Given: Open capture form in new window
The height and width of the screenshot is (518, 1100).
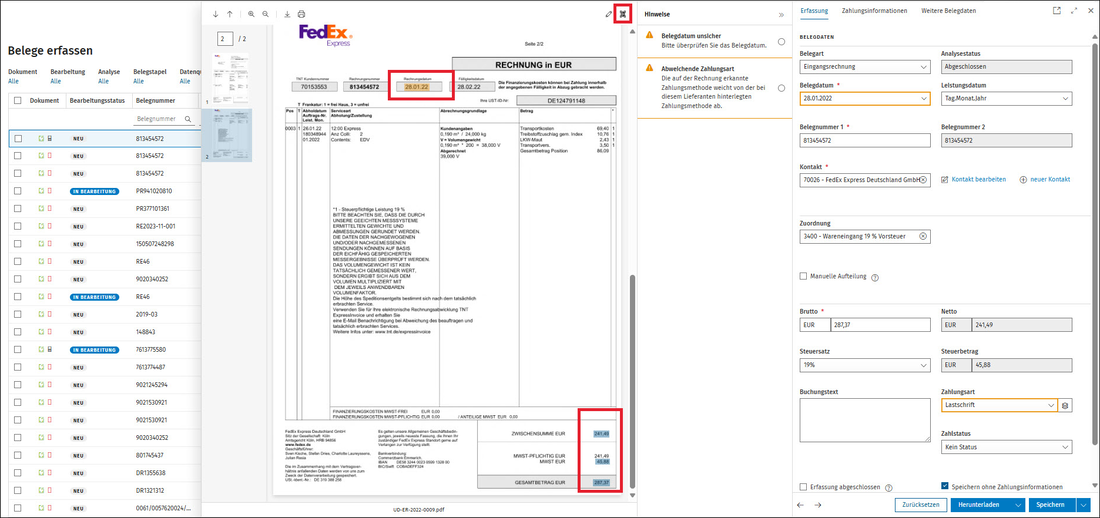Looking at the screenshot, I should [x=1057, y=11].
